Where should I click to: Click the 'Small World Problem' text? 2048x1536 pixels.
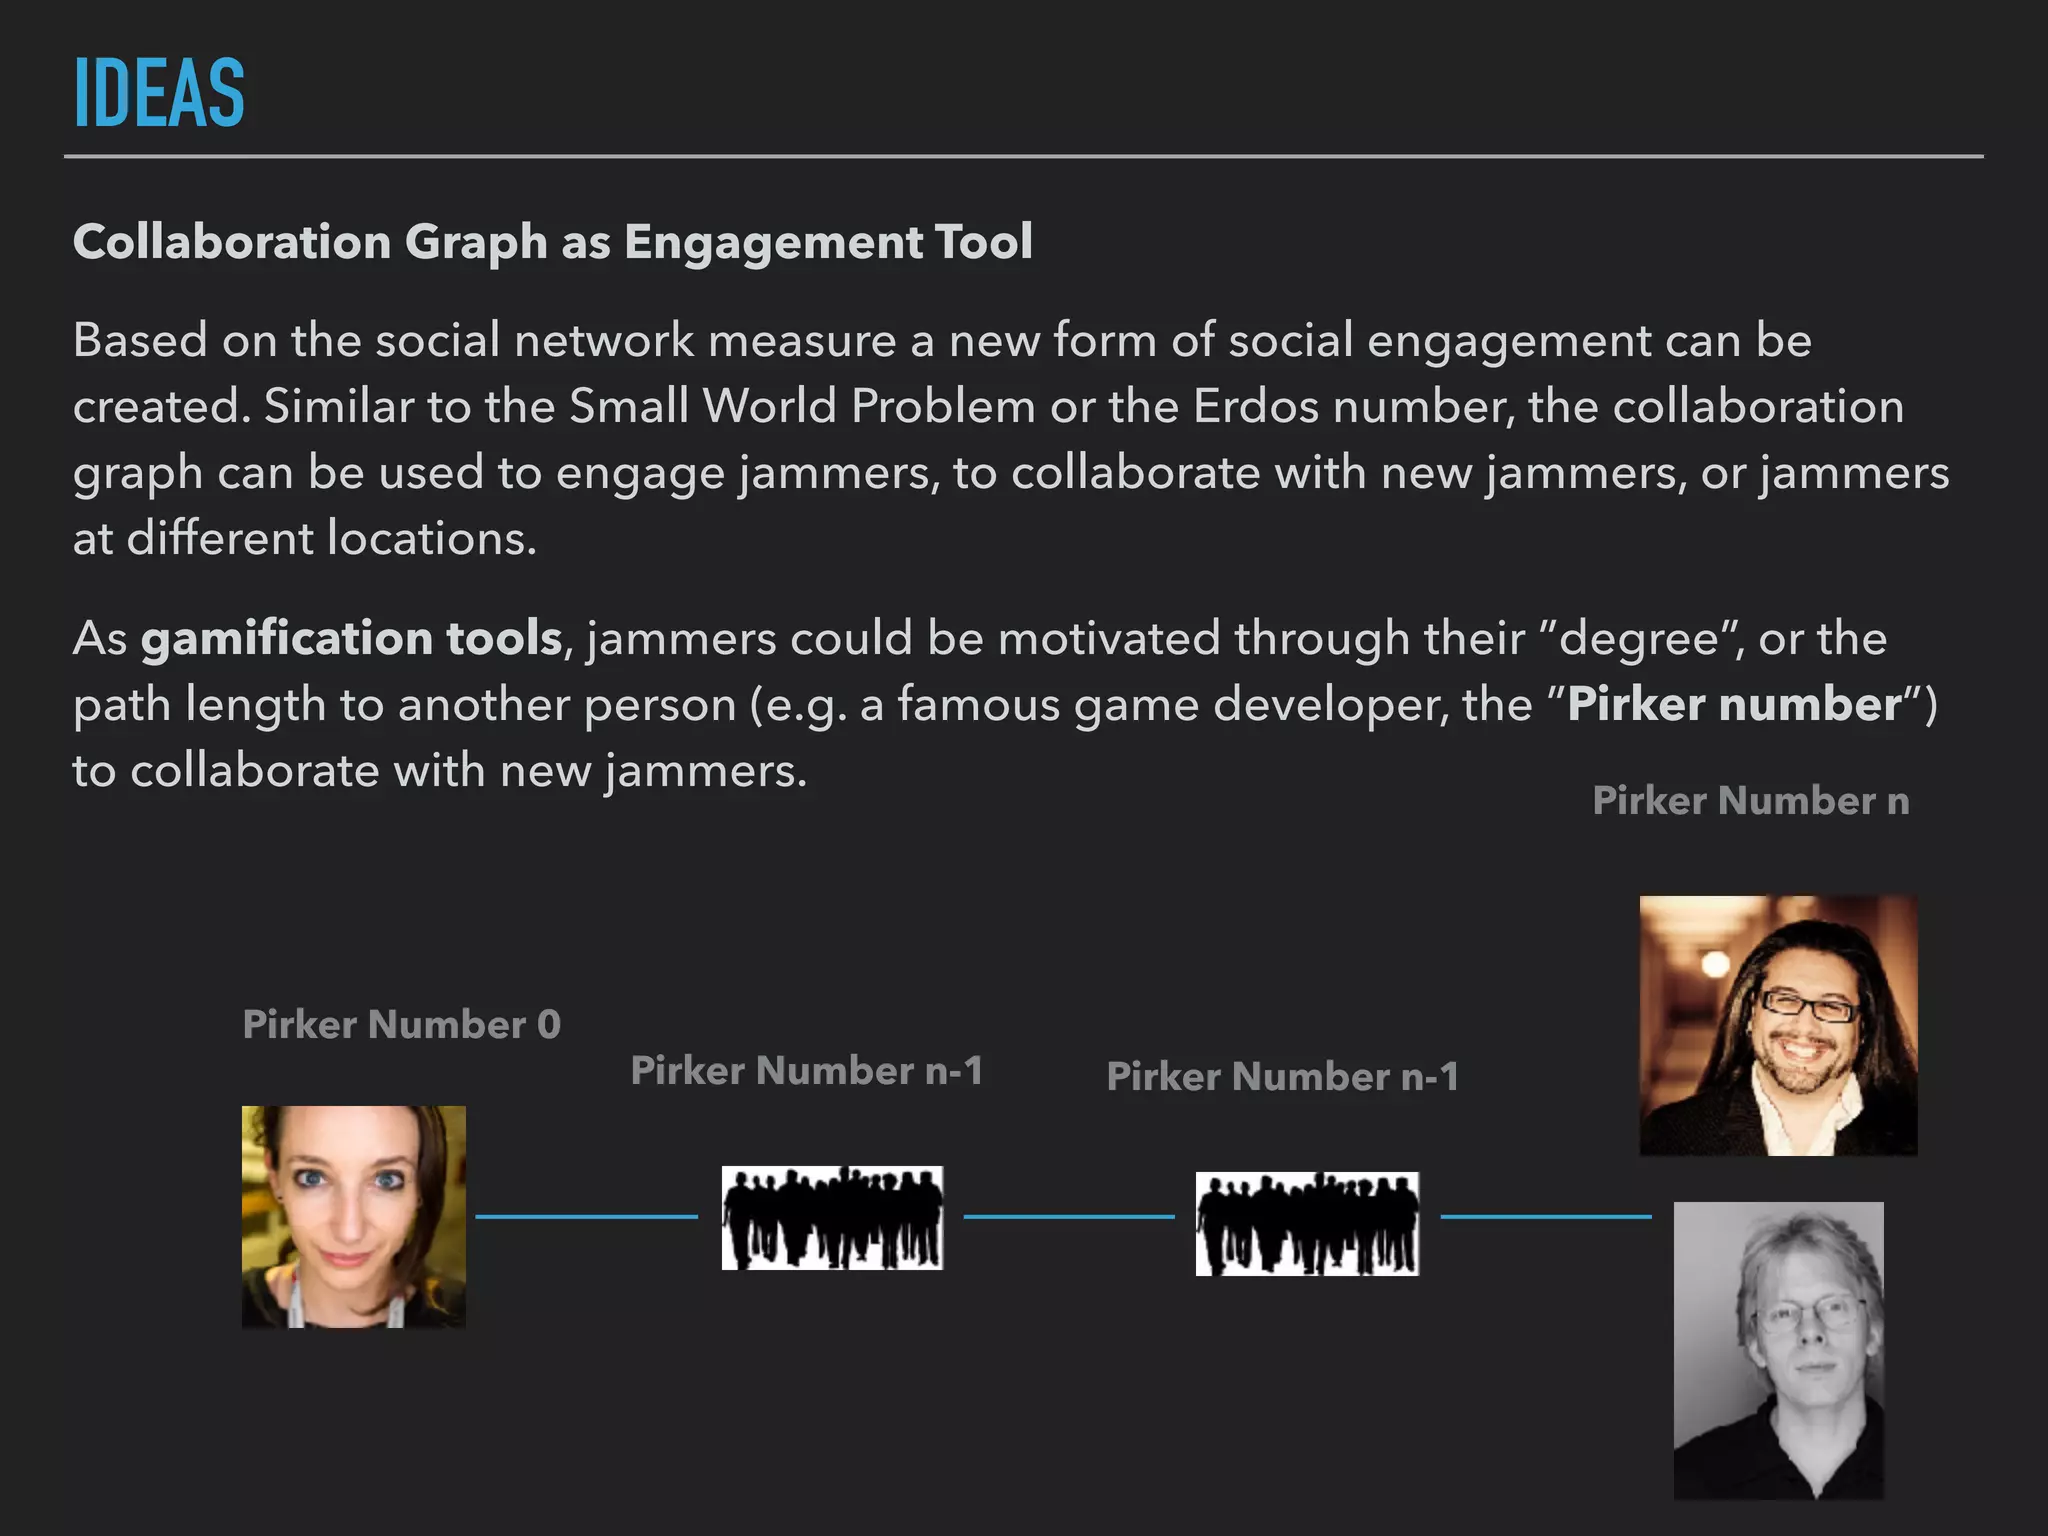pyautogui.click(x=802, y=406)
